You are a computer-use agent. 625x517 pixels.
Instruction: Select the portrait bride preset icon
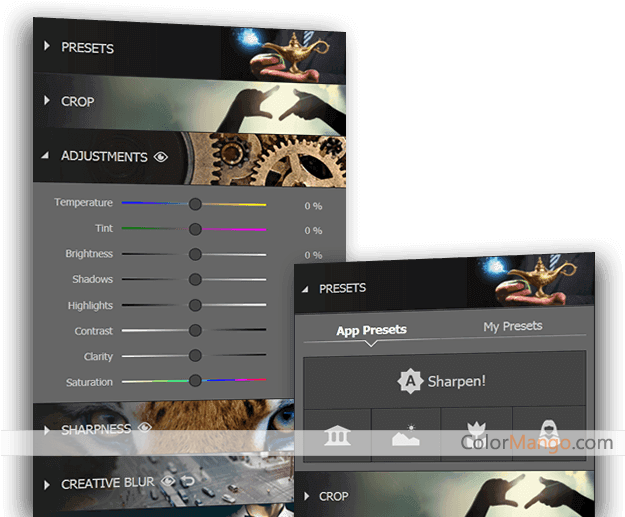547,437
